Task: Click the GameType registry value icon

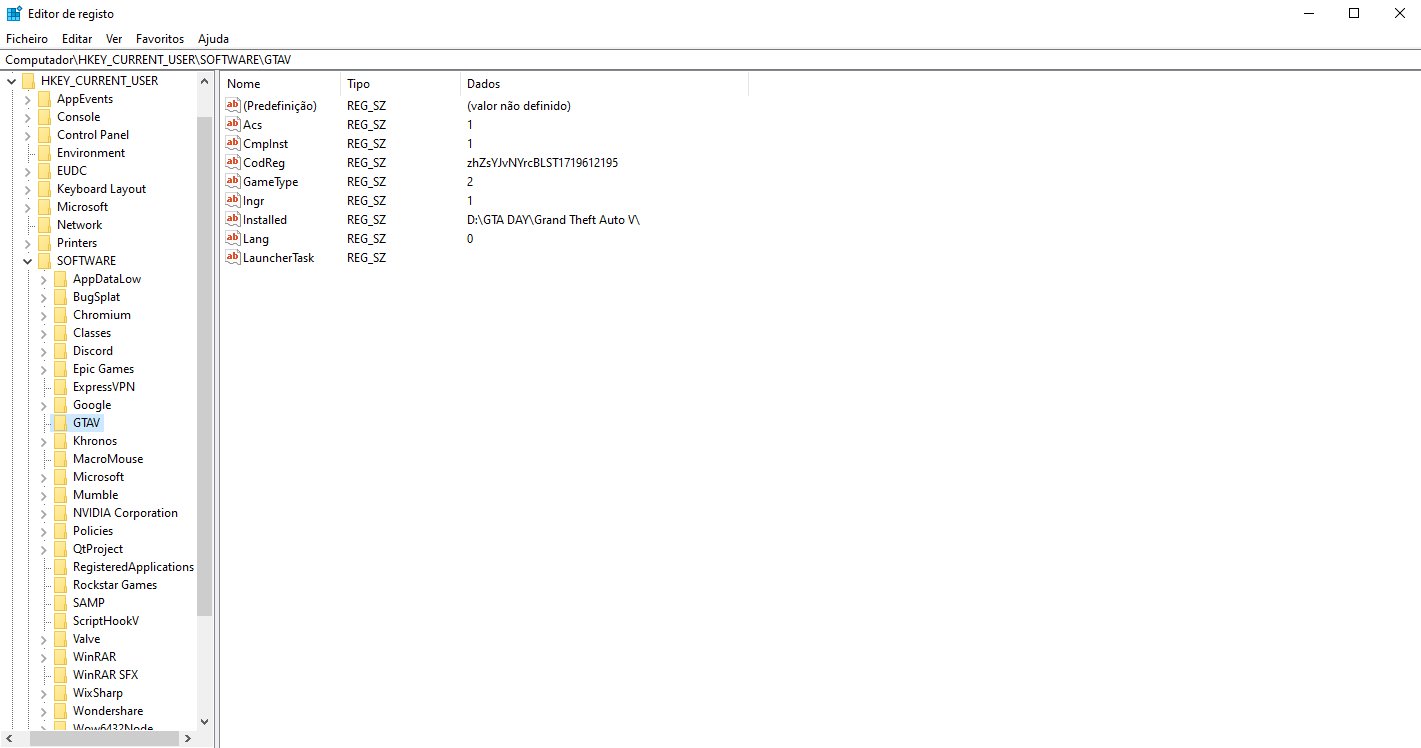Action: pyautogui.click(x=234, y=182)
